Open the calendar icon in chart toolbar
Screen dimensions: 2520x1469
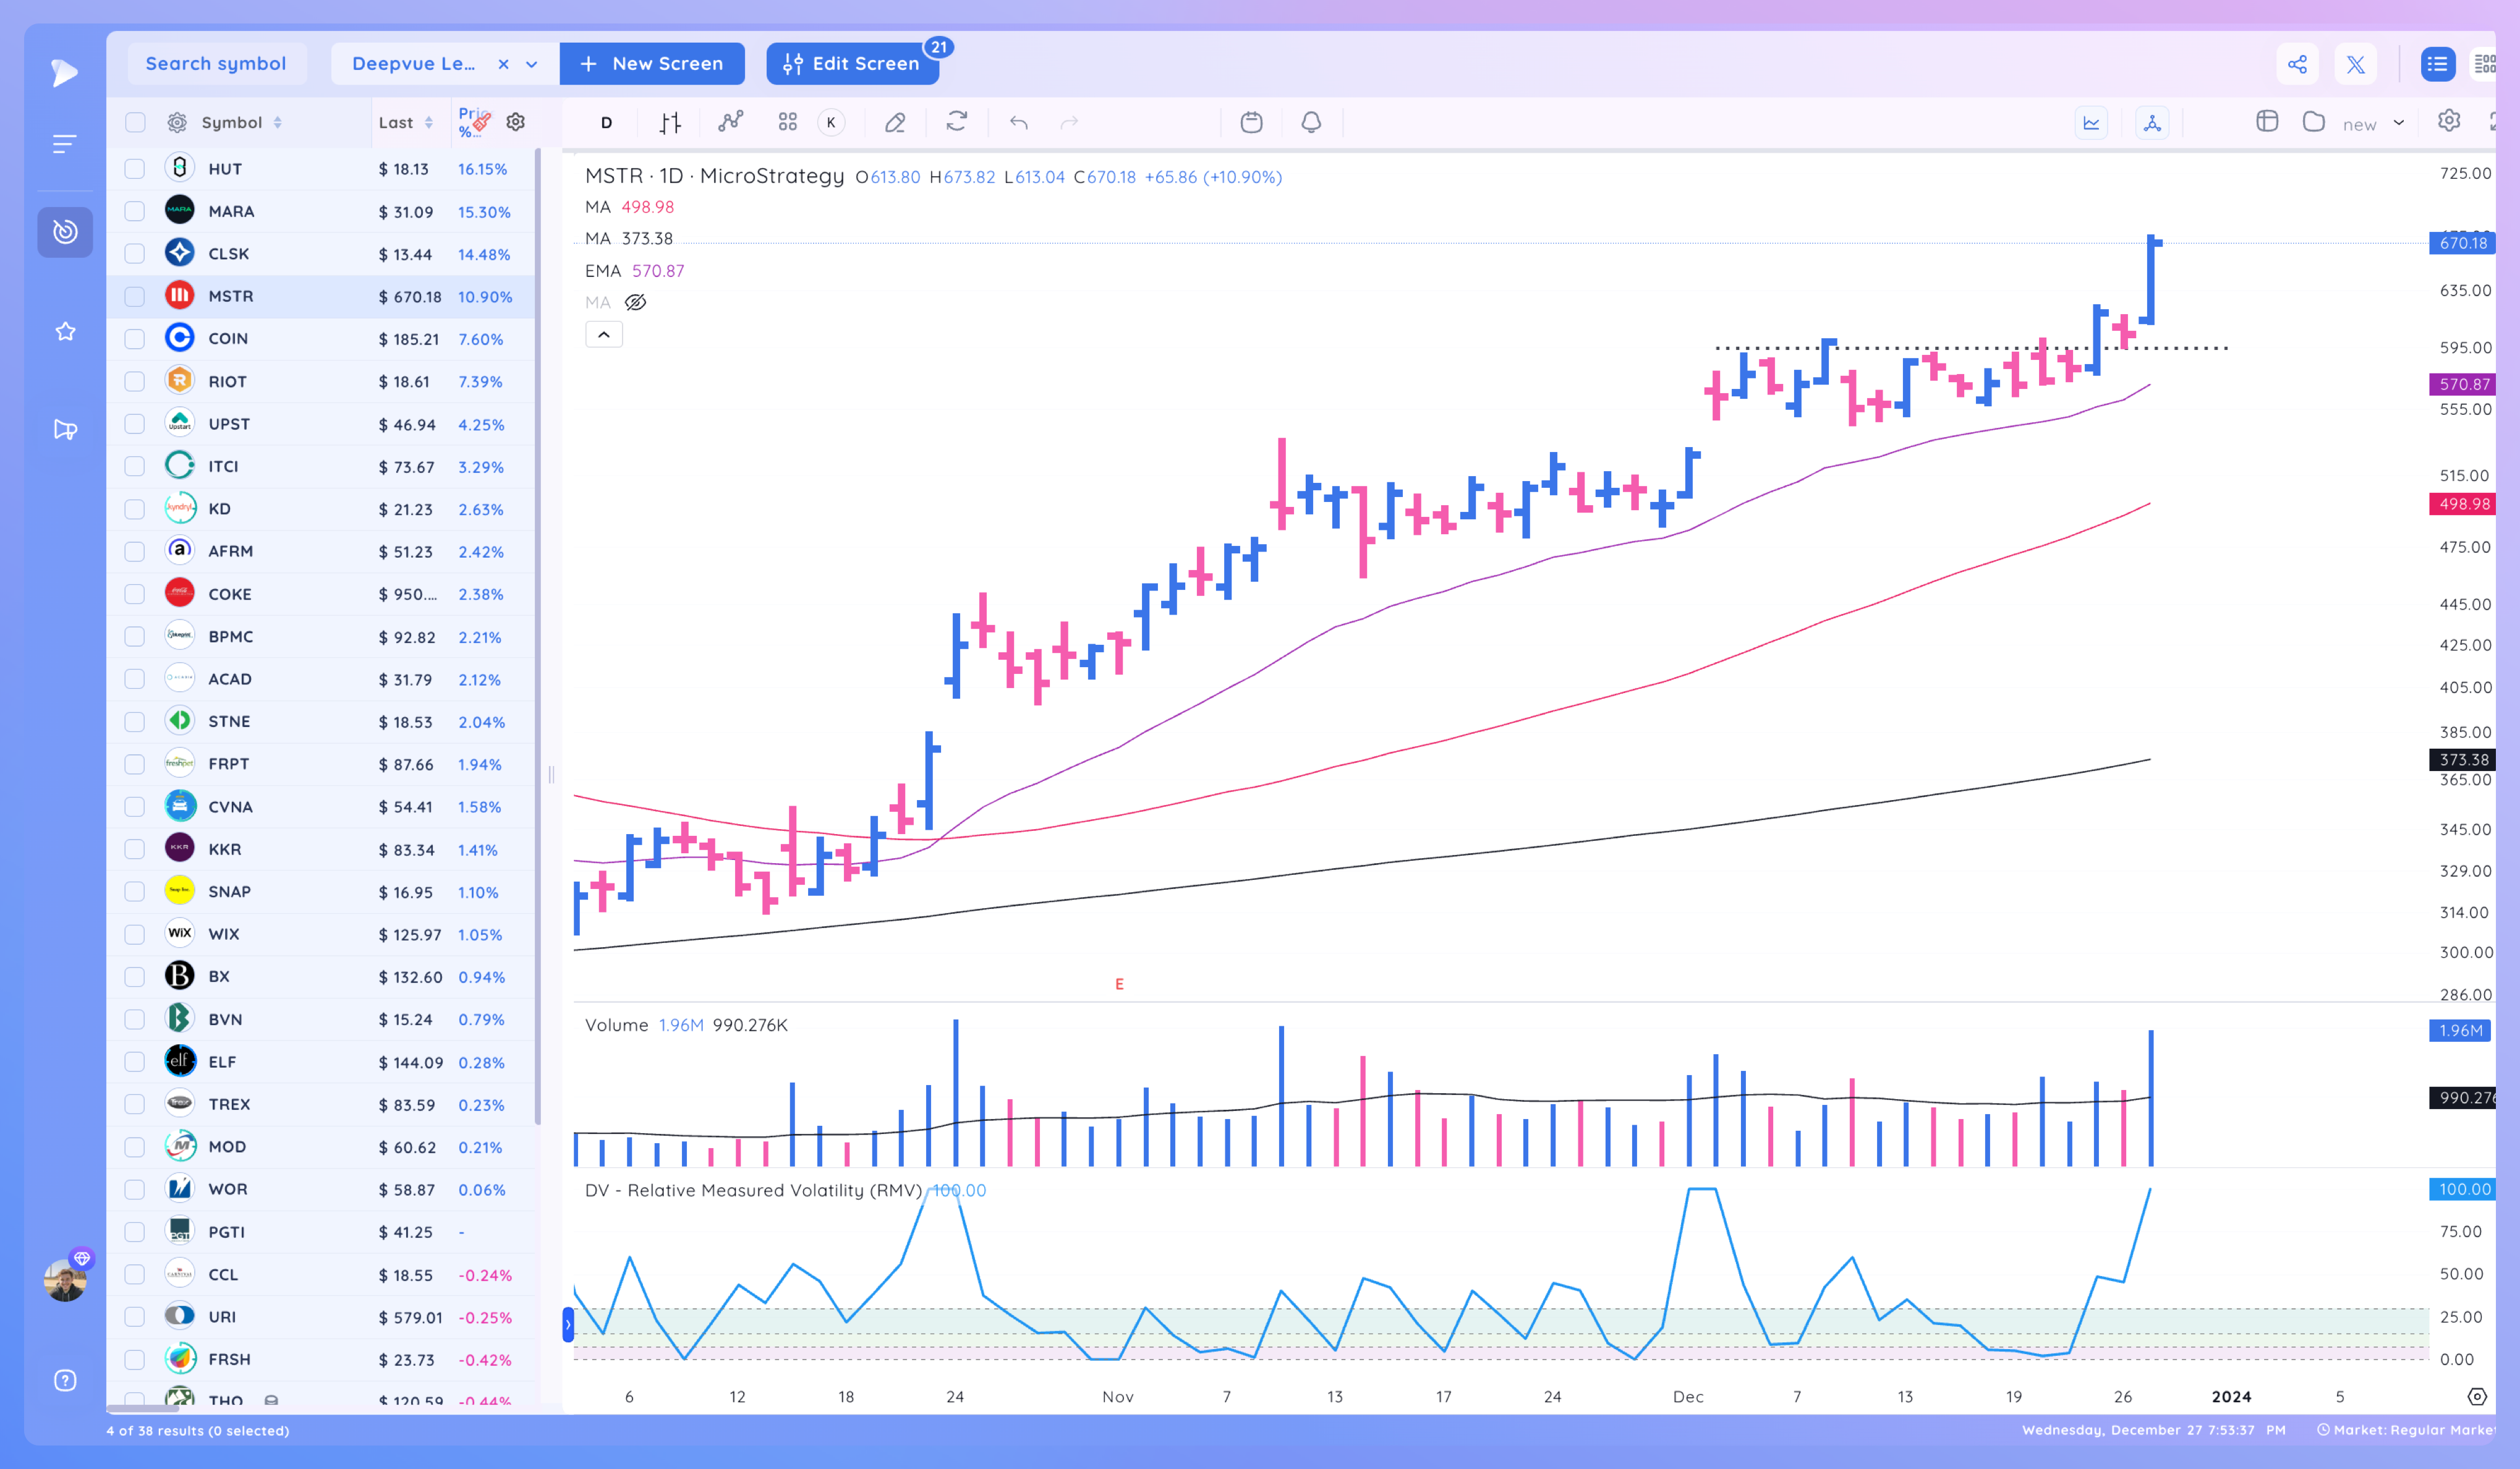[1251, 122]
